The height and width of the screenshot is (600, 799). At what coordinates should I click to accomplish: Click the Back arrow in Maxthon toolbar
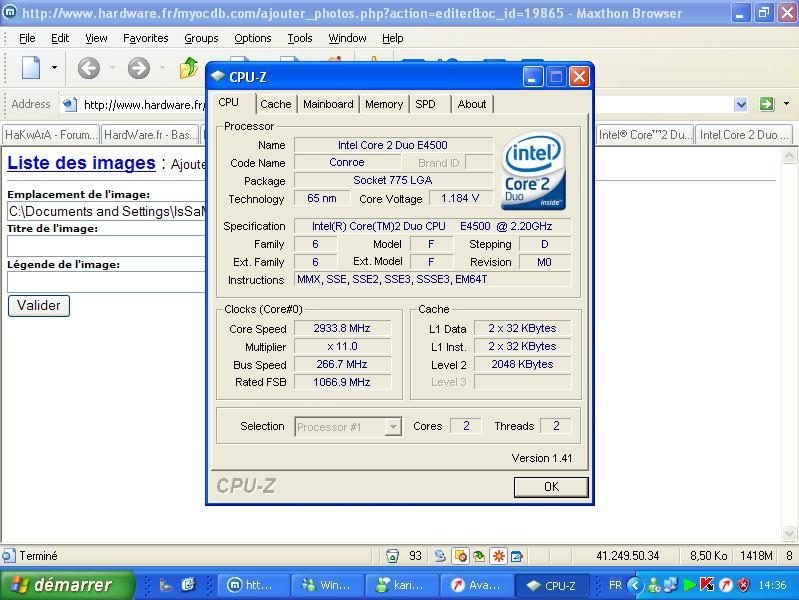89,68
